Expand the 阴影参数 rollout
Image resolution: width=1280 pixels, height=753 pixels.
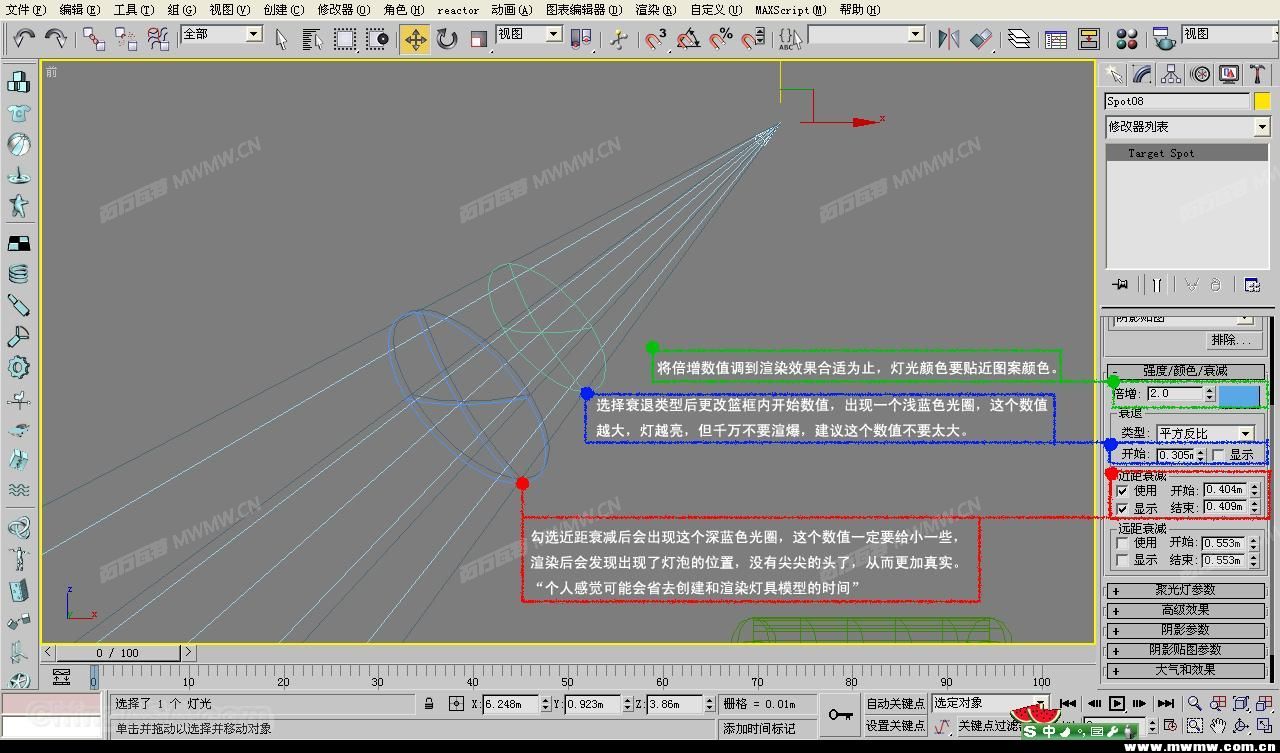pyautogui.click(x=1185, y=630)
